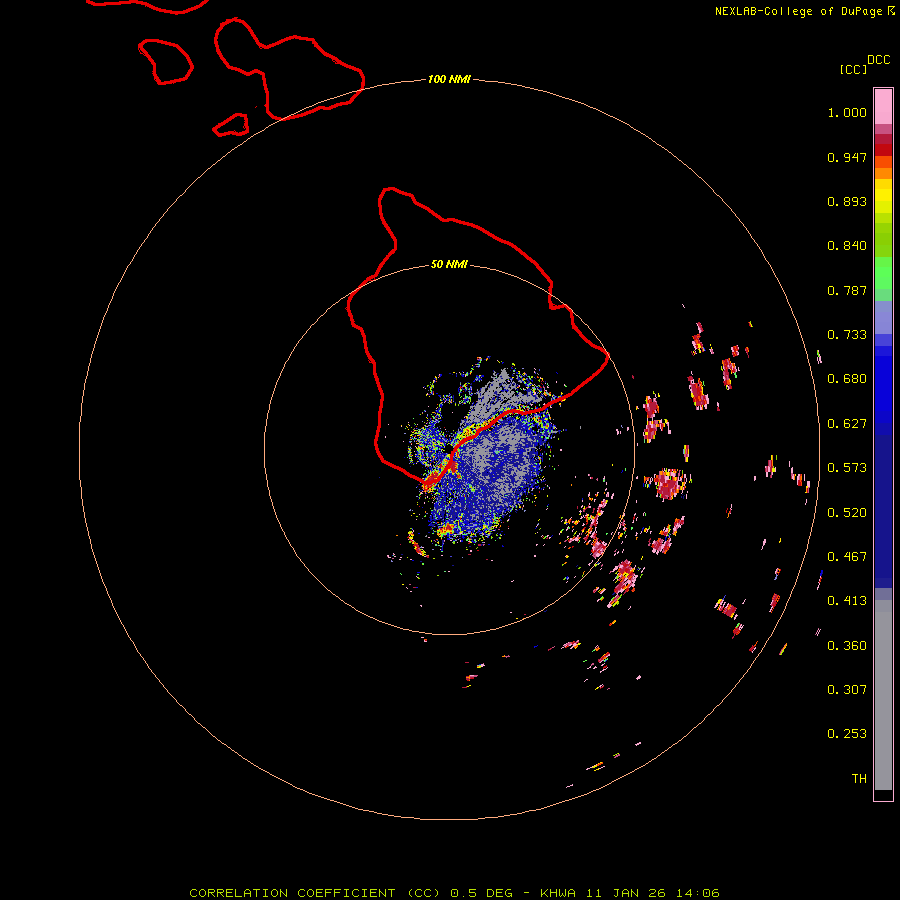This screenshot has height=900, width=900.
Task: Select the 0.733 scale value
Action: tap(847, 335)
